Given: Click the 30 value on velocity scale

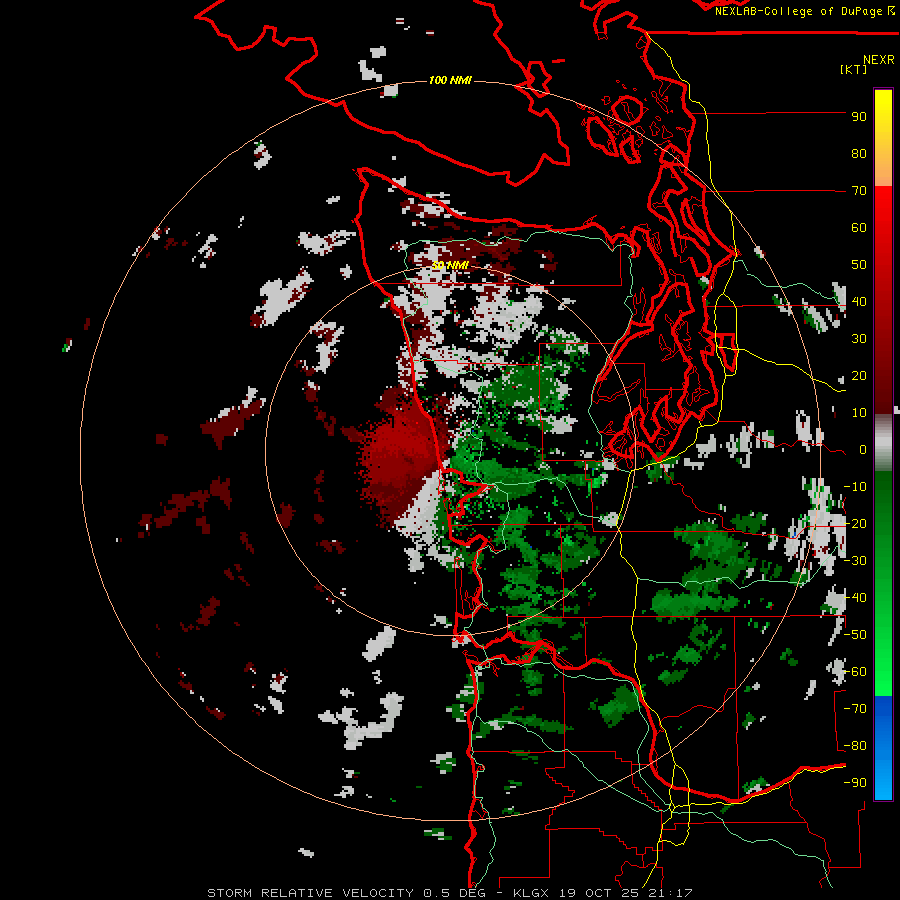Looking at the screenshot, I should pyautogui.click(x=859, y=339).
